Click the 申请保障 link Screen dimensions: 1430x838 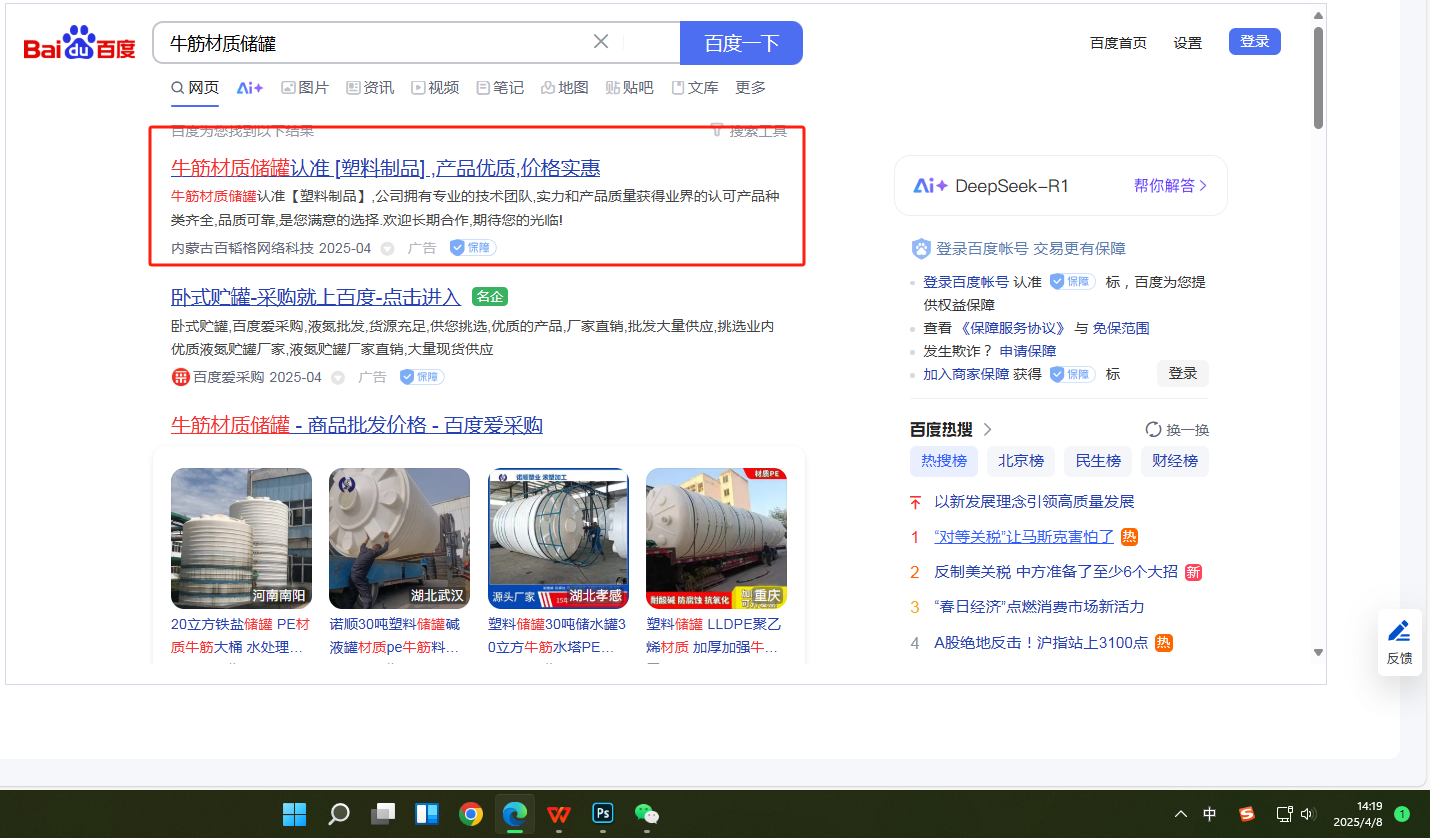1028,351
